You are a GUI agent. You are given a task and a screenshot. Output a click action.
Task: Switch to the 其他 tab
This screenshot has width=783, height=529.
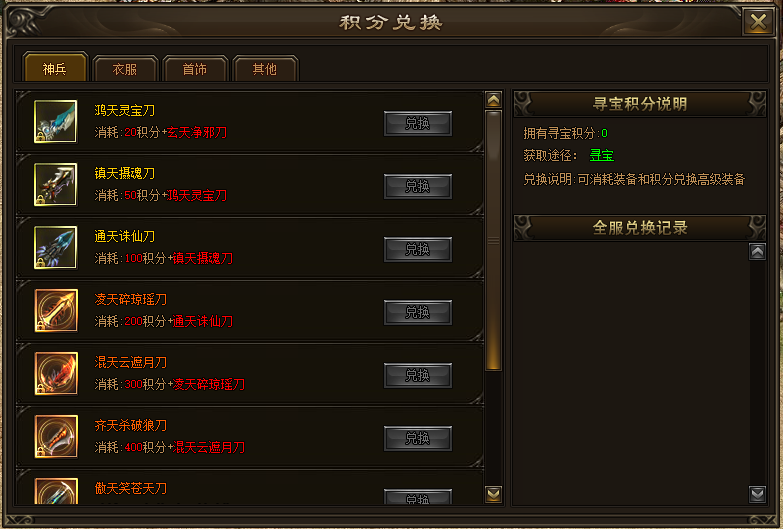coord(265,69)
